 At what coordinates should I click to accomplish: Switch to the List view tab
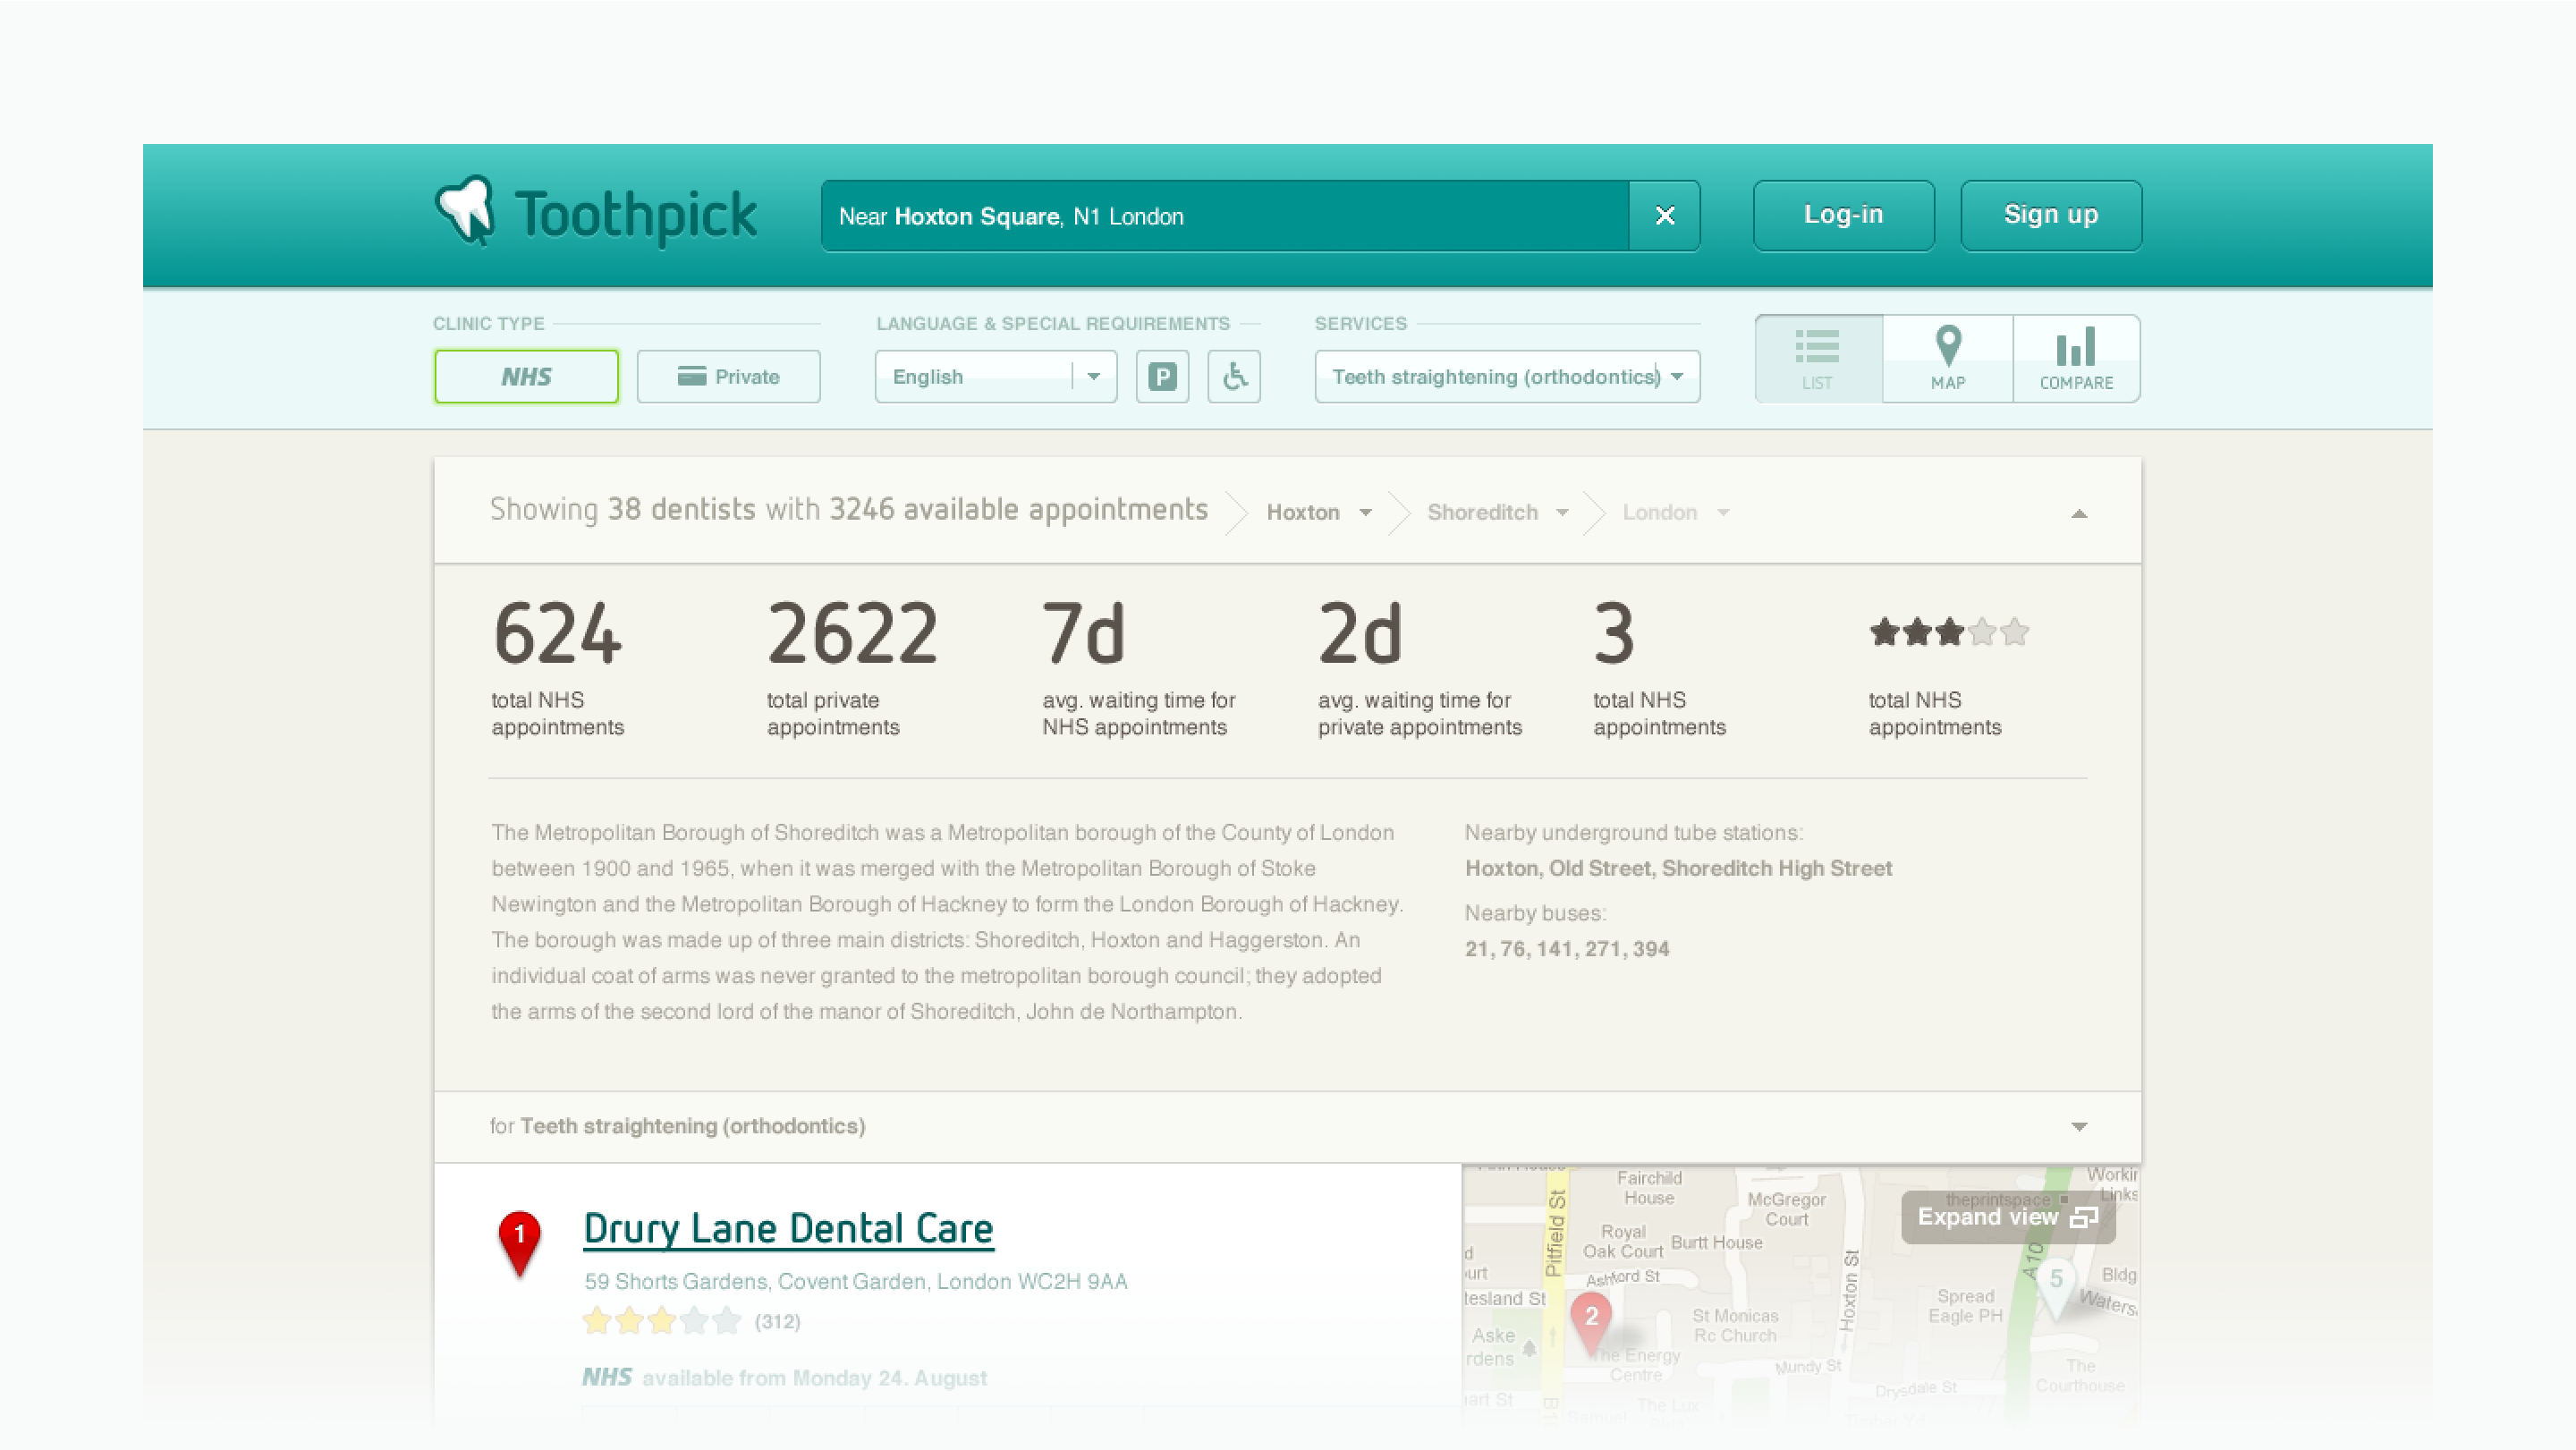pyautogui.click(x=1817, y=359)
